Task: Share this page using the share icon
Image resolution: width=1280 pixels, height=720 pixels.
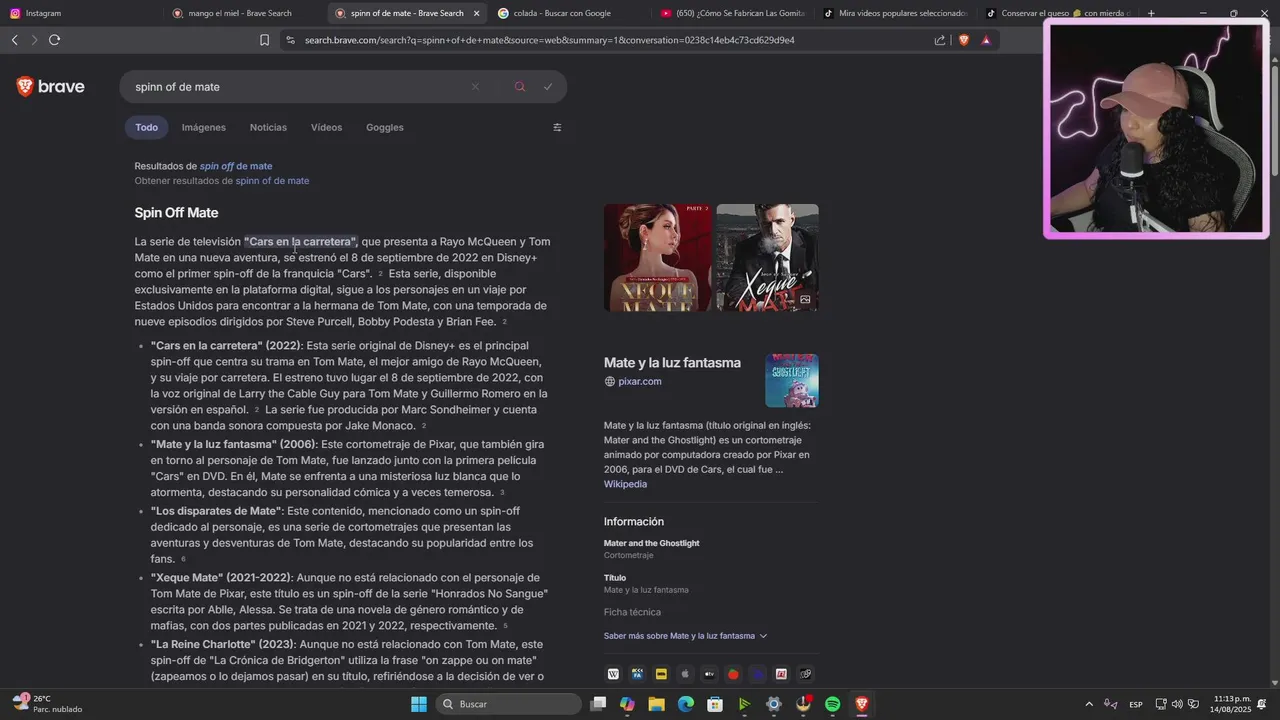Action: (940, 40)
